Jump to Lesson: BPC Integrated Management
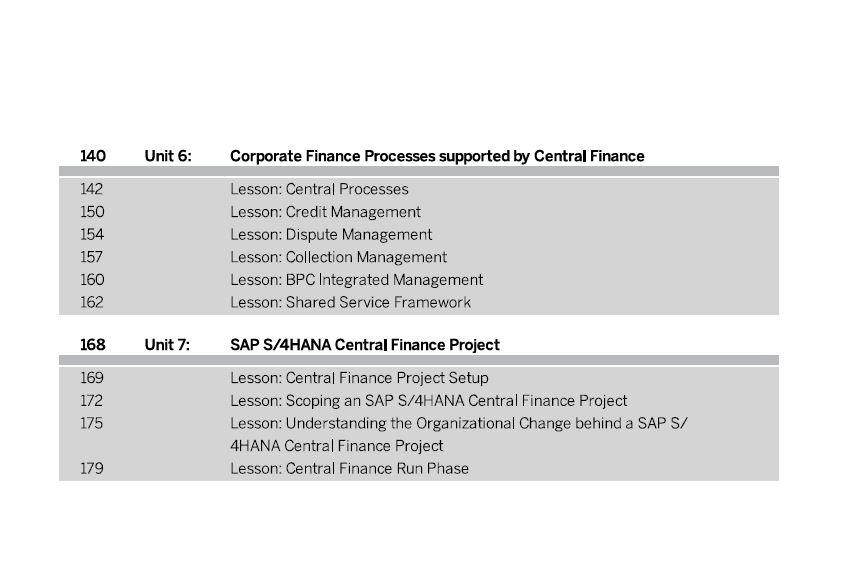850x562 pixels. [x=356, y=280]
